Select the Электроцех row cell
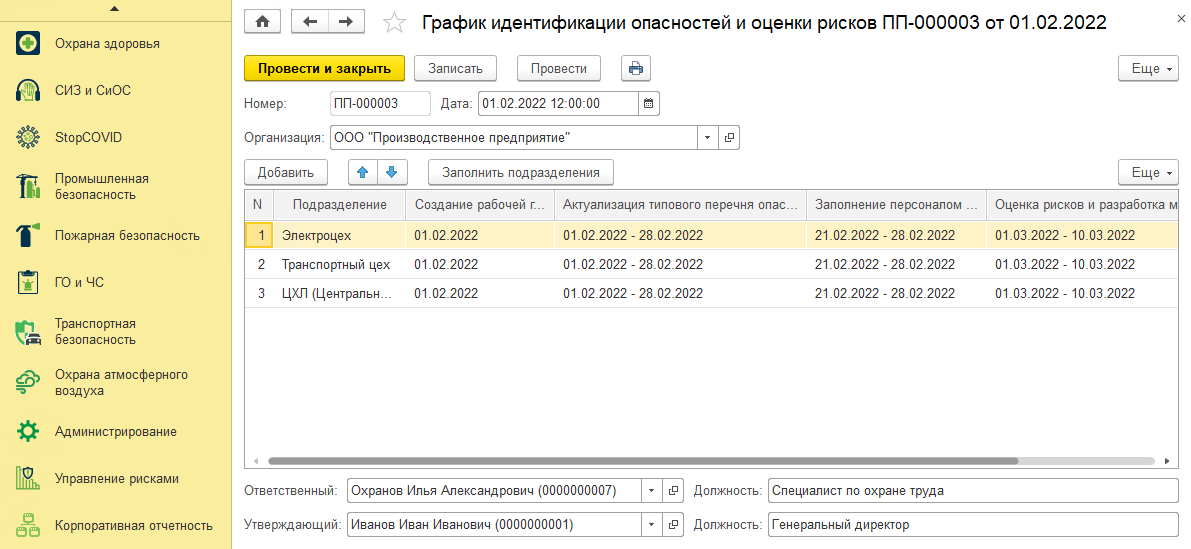The image size is (1191, 549). click(x=340, y=235)
